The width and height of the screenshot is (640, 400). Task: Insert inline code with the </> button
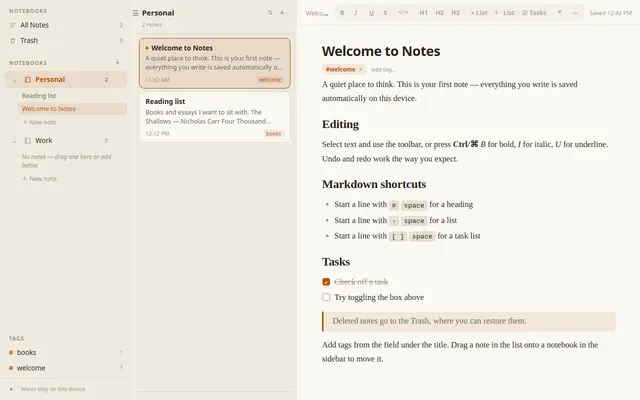[403, 13]
